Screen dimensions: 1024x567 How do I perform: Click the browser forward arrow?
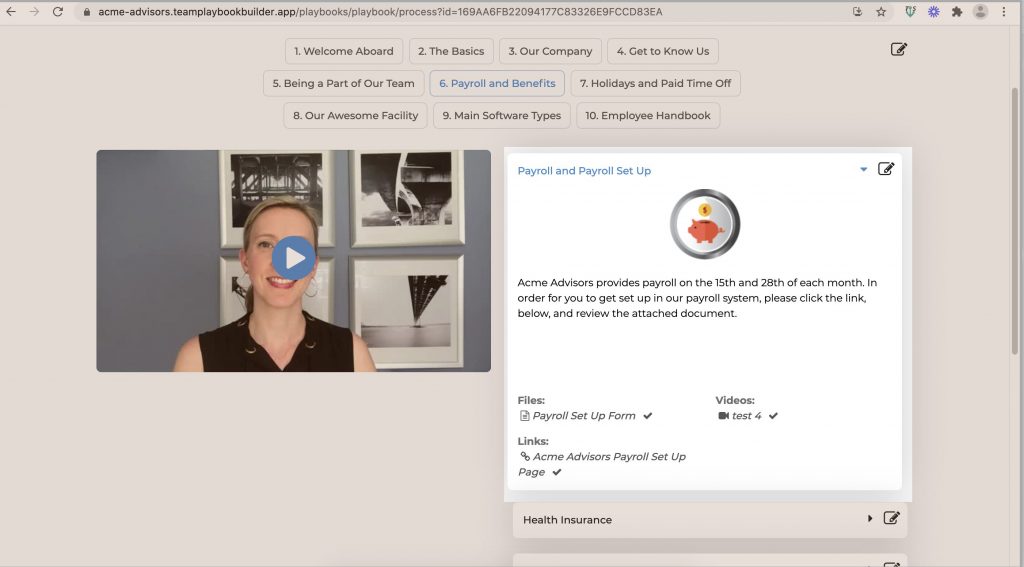click(35, 12)
